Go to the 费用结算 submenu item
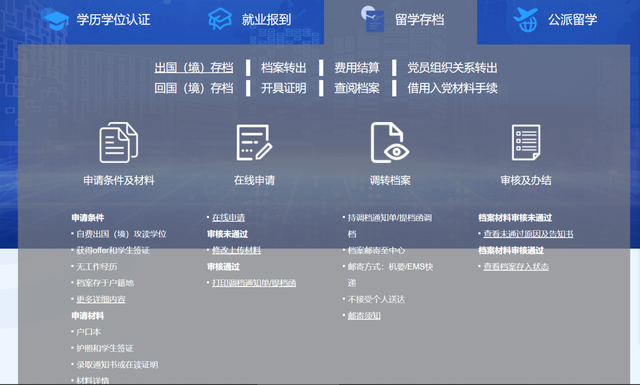Viewport: 640px width, 385px height. point(357,67)
